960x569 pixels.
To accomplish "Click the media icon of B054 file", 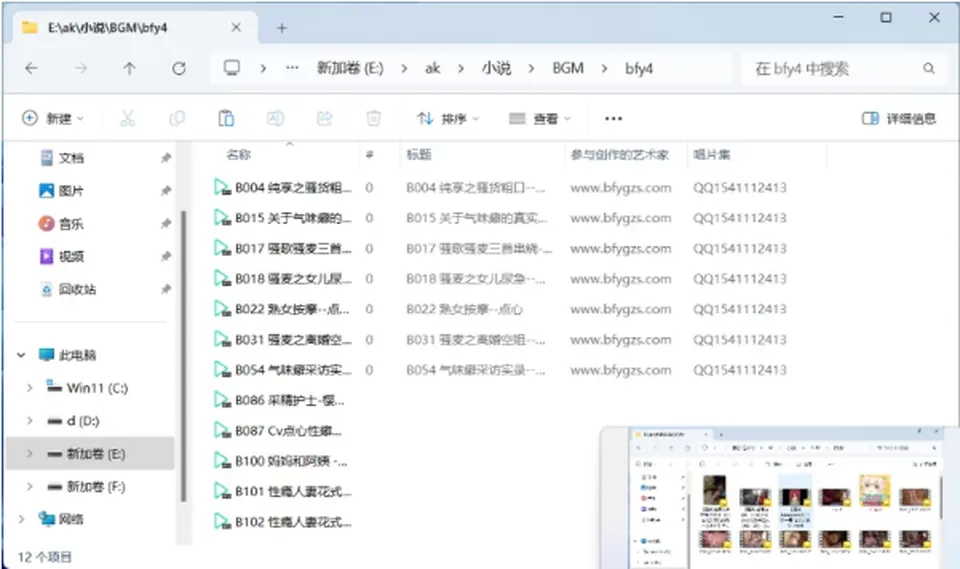I will pyautogui.click(x=222, y=369).
